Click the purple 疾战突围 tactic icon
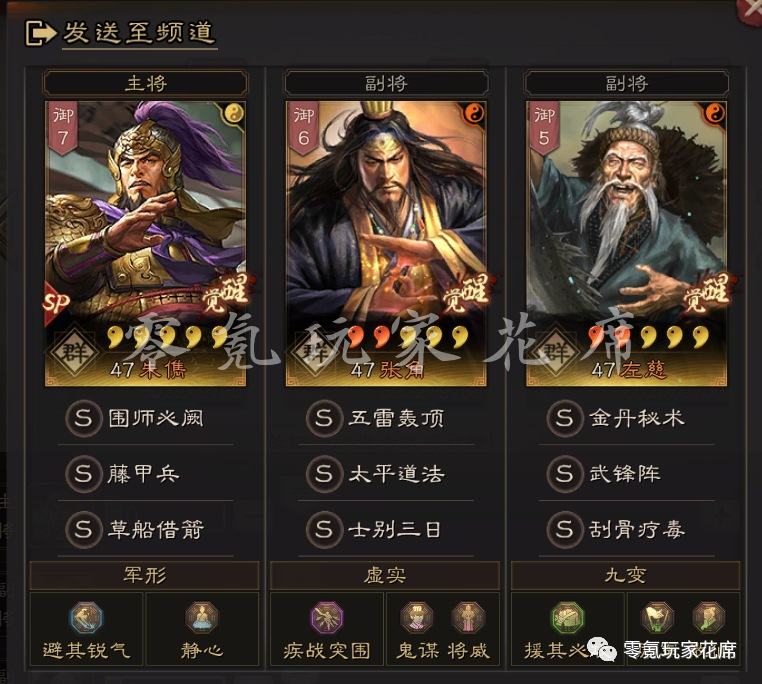This screenshot has width=762, height=684. [x=327, y=617]
